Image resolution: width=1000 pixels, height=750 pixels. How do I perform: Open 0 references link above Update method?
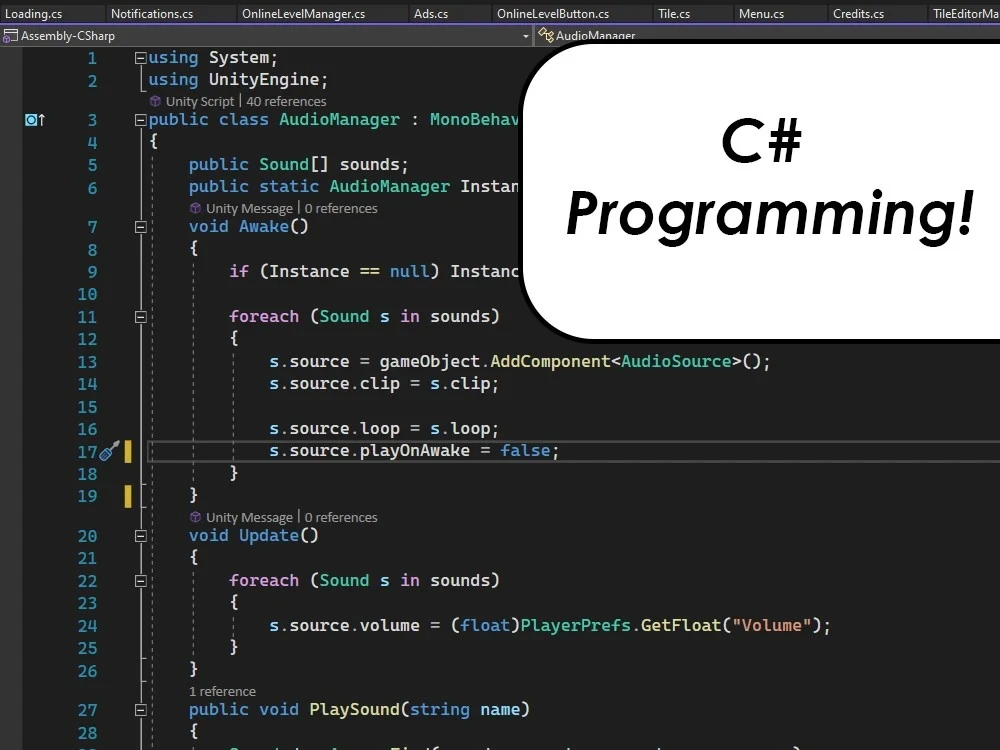(x=341, y=517)
